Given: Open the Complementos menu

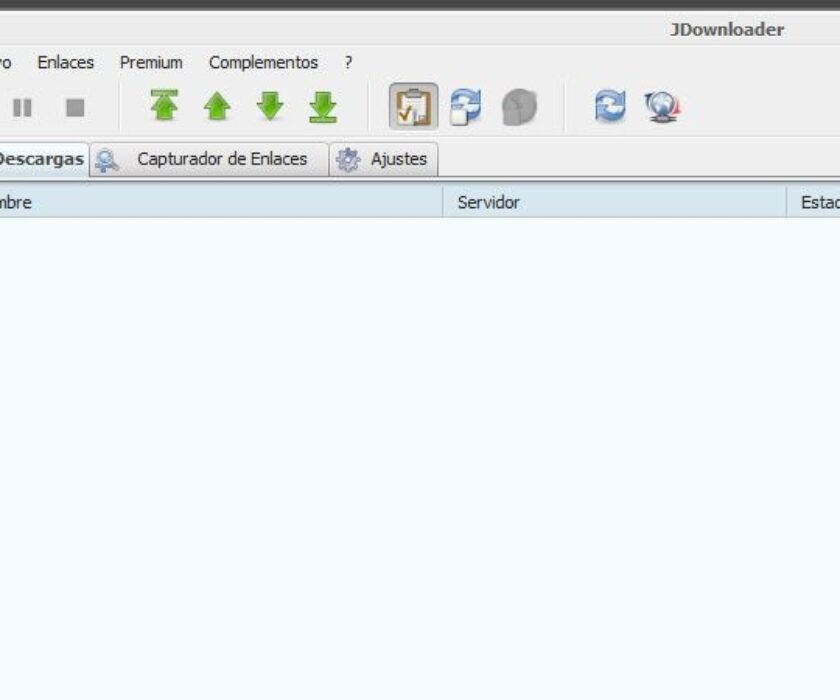Looking at the screenshot, I should coord(264,63).
